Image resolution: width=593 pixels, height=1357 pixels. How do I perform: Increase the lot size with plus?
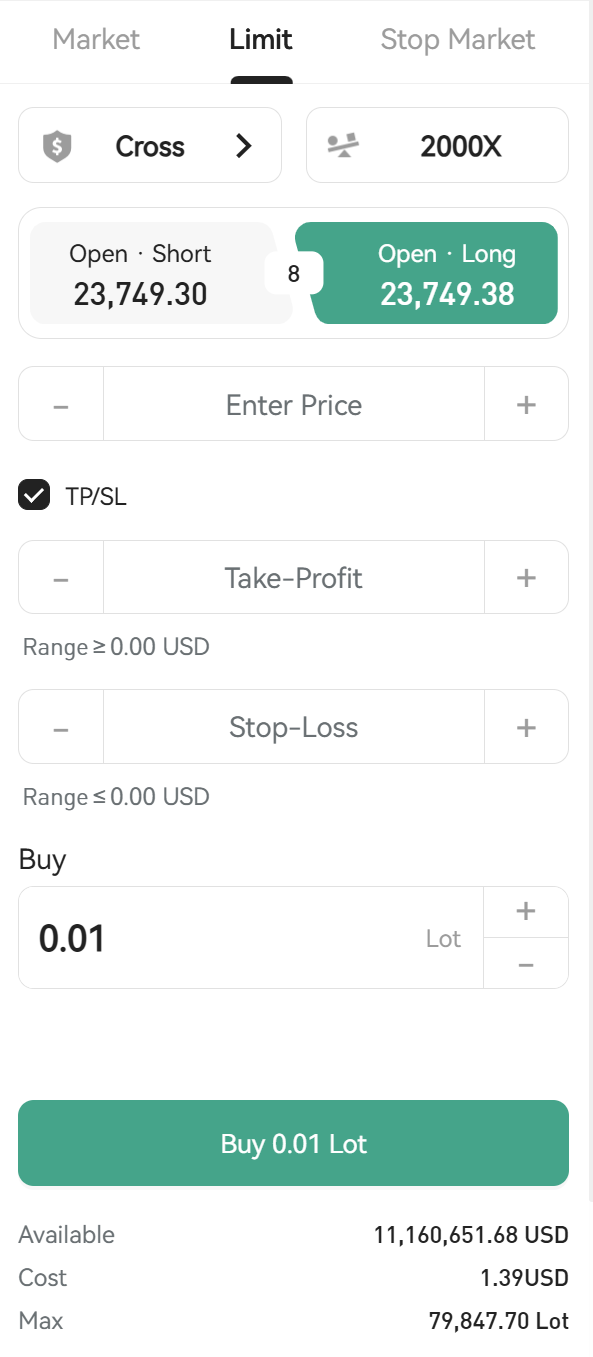pos(526,912)
